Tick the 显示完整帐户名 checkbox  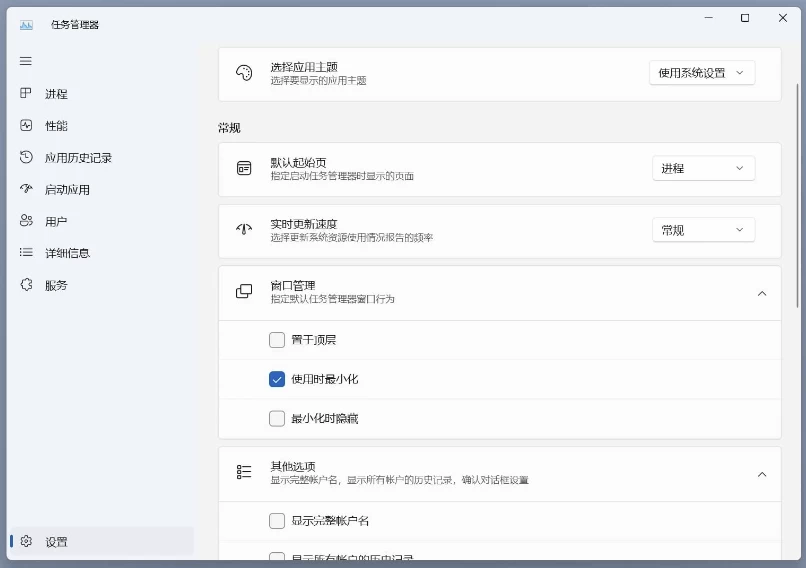277,521
